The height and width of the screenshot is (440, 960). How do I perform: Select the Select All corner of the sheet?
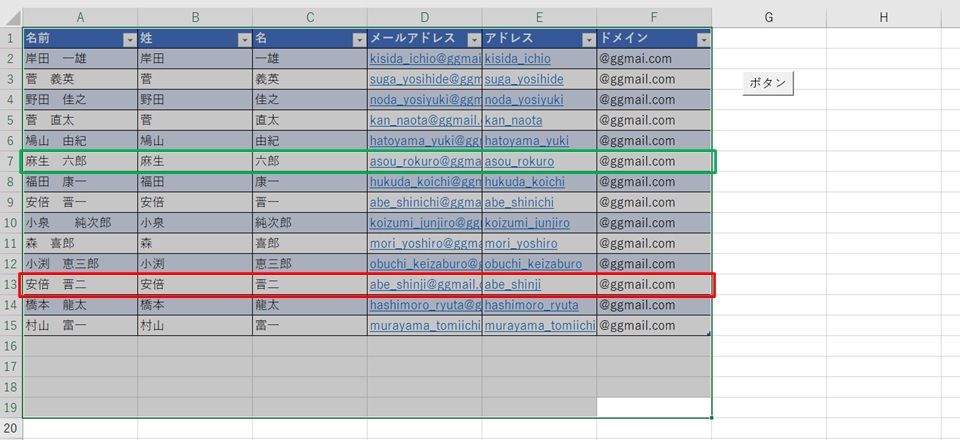point(11,18)
